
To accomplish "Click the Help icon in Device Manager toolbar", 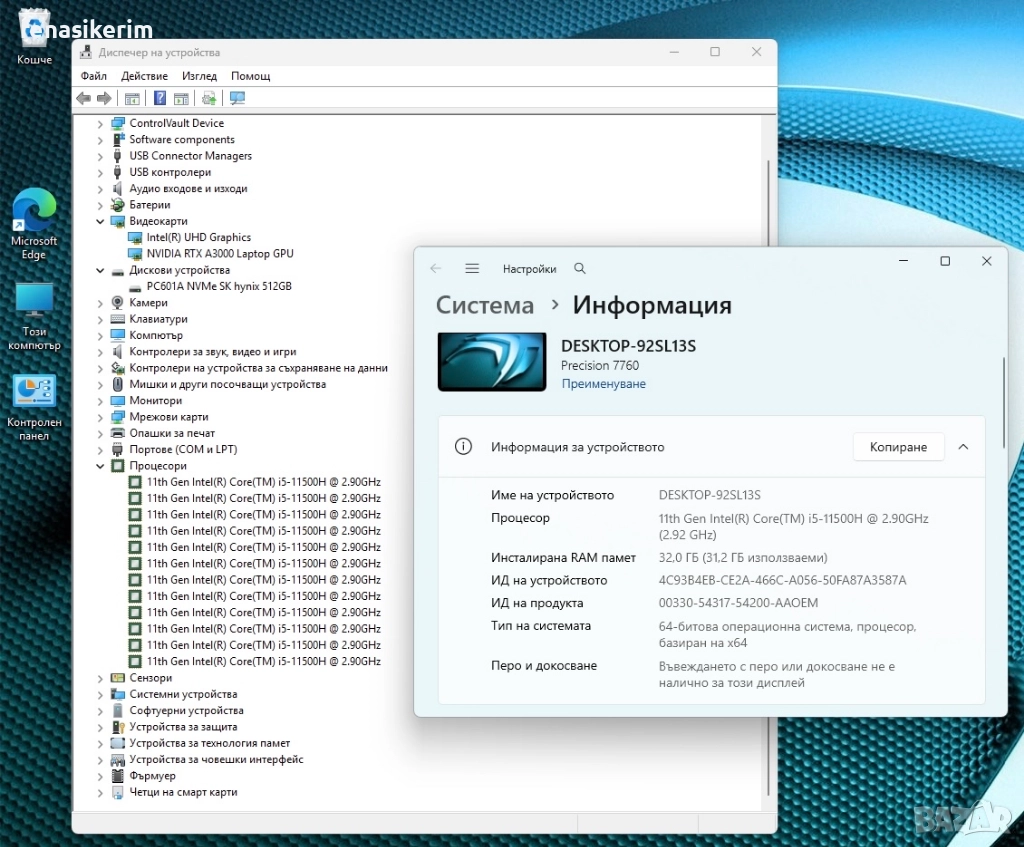I will point(159,98).
